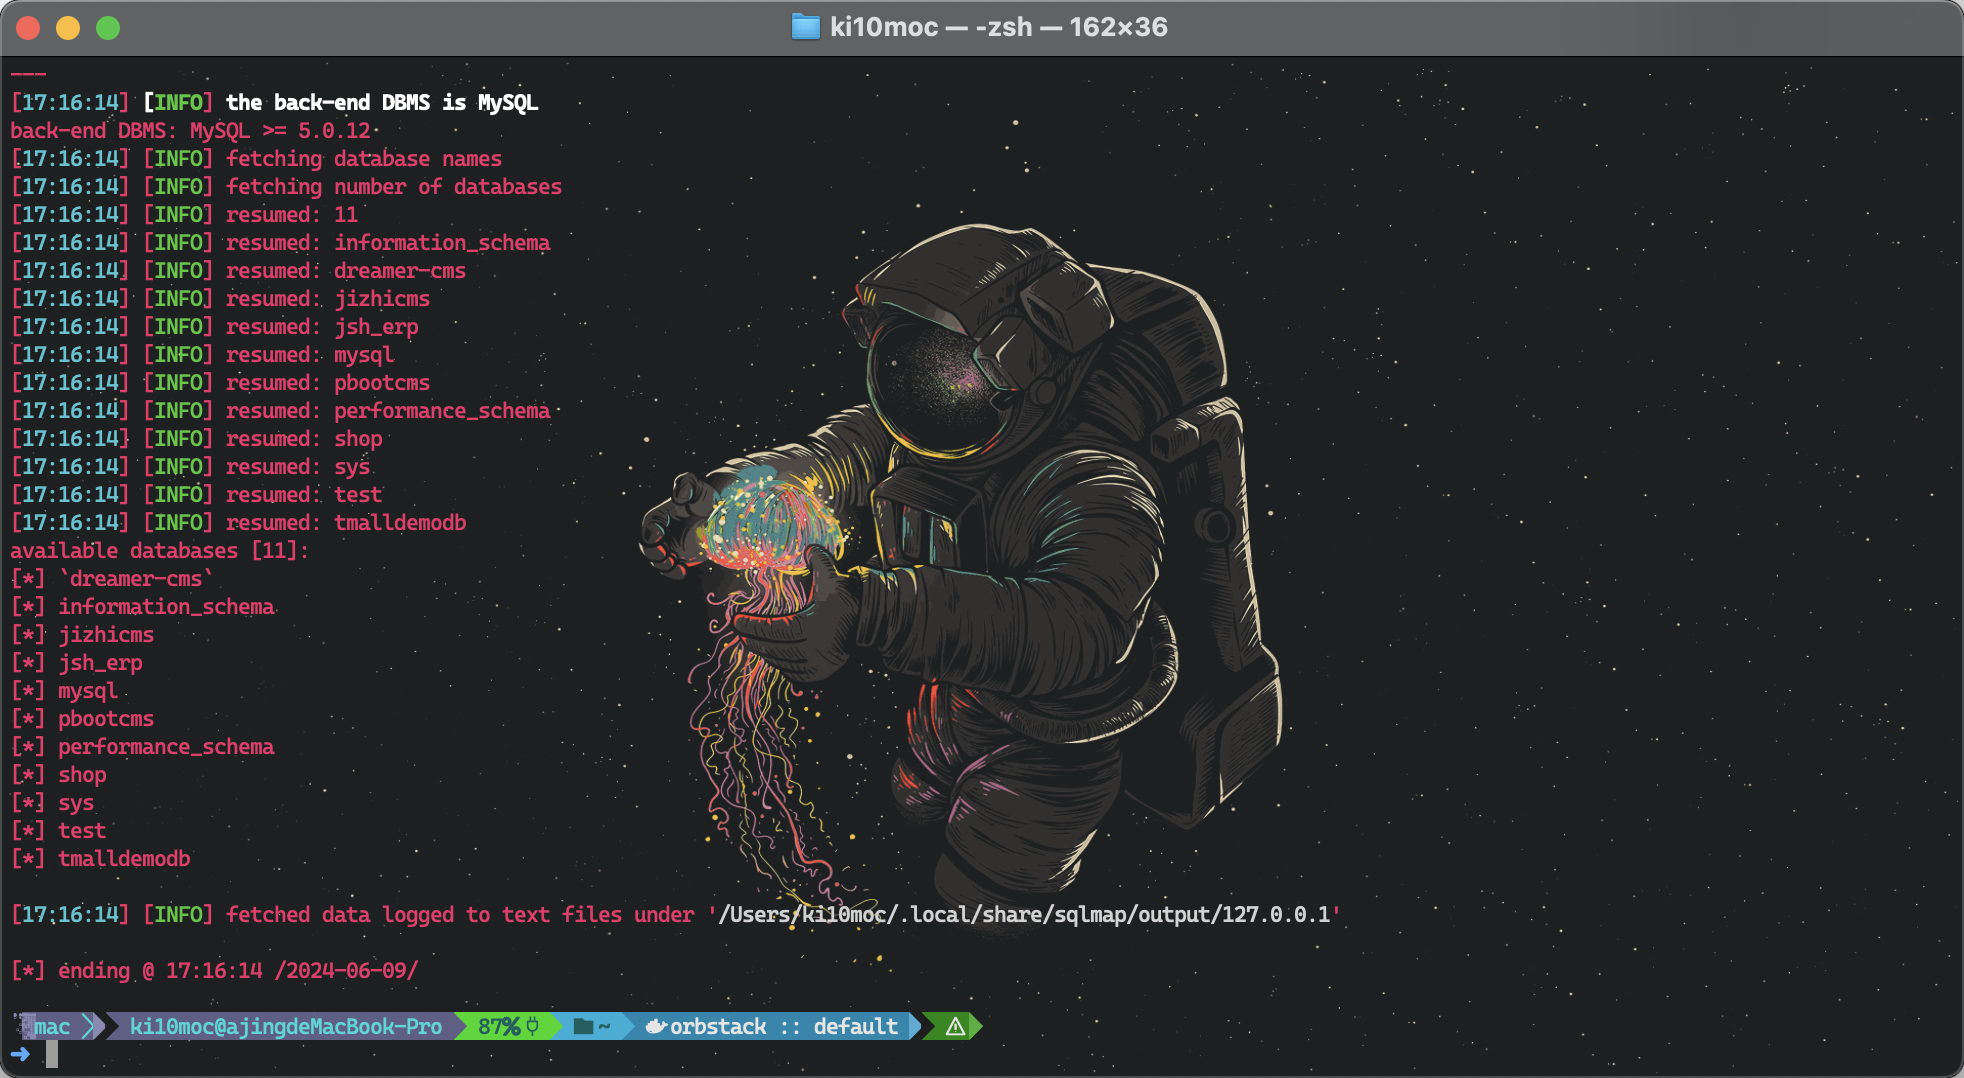Click 'resumed: jsh_erp' log line

point(322,327)
